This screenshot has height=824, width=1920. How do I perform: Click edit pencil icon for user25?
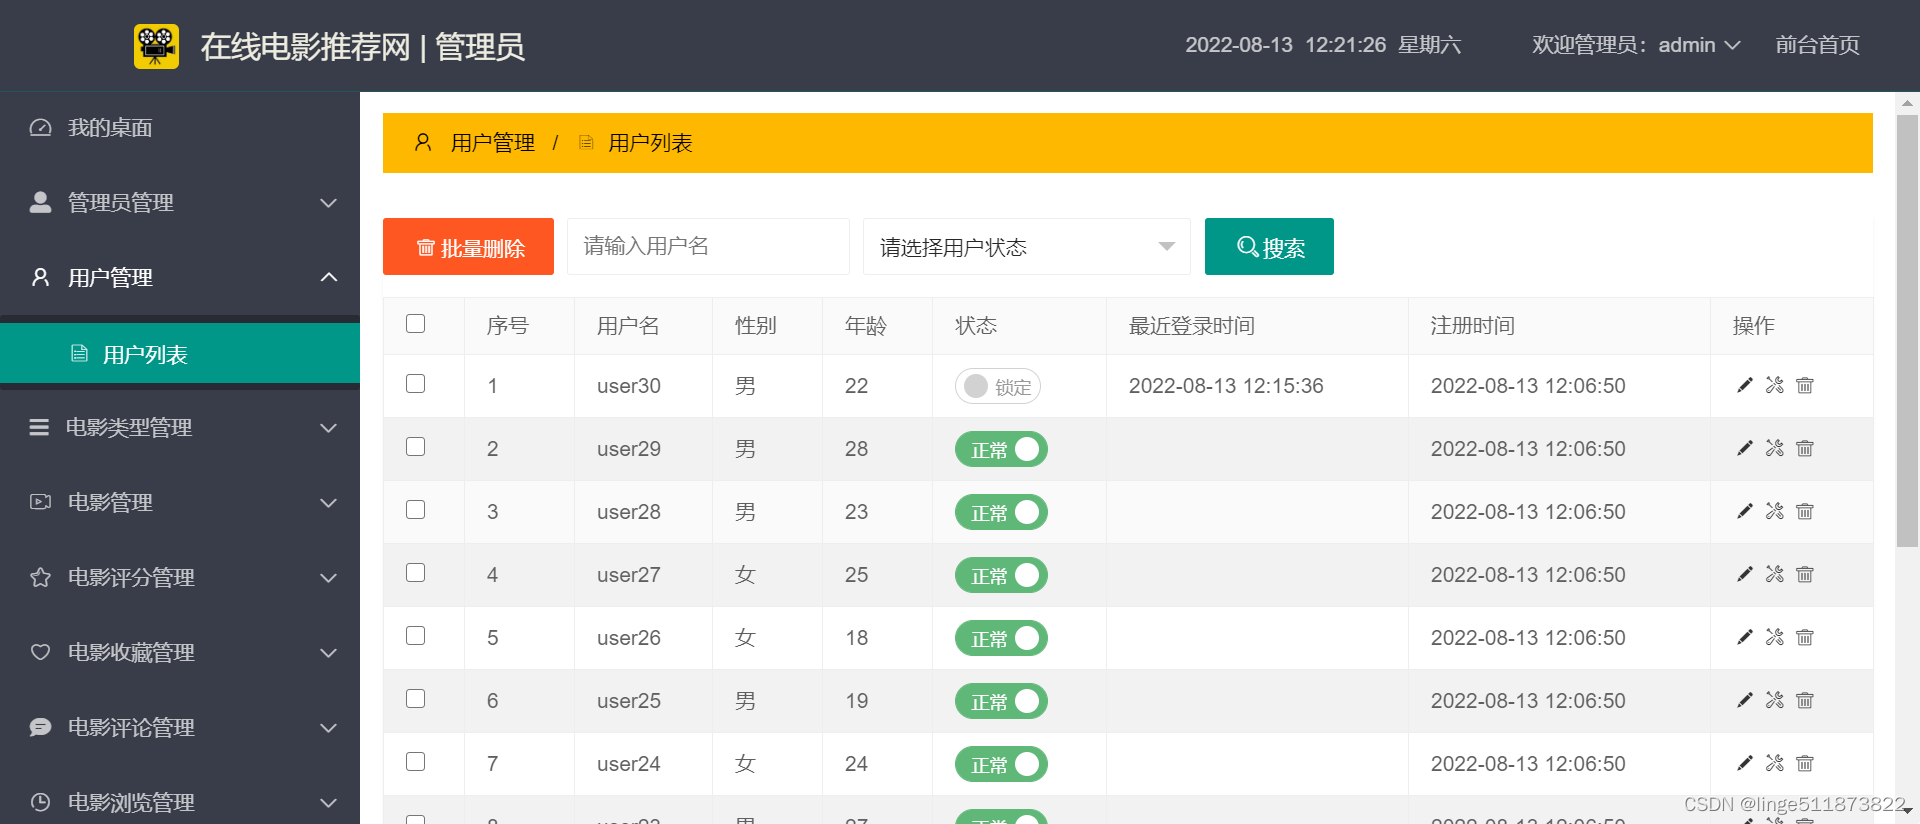coord(1745,700)
